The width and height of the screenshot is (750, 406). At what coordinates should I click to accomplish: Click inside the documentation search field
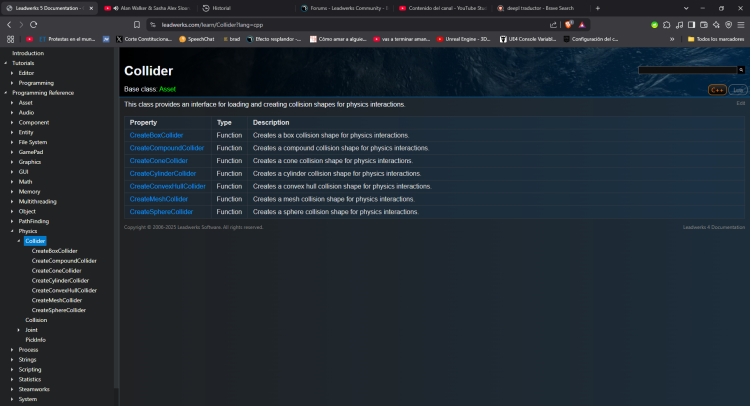(685, 71)
